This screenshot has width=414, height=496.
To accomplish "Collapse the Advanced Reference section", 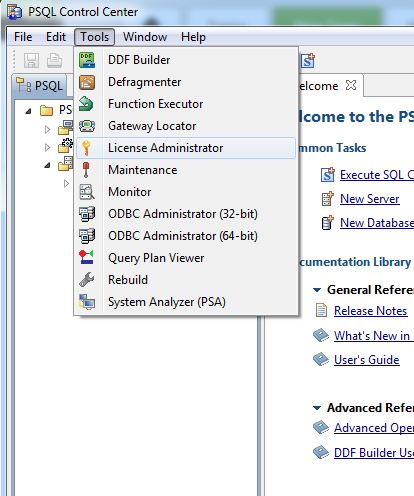I will [317, 408].
